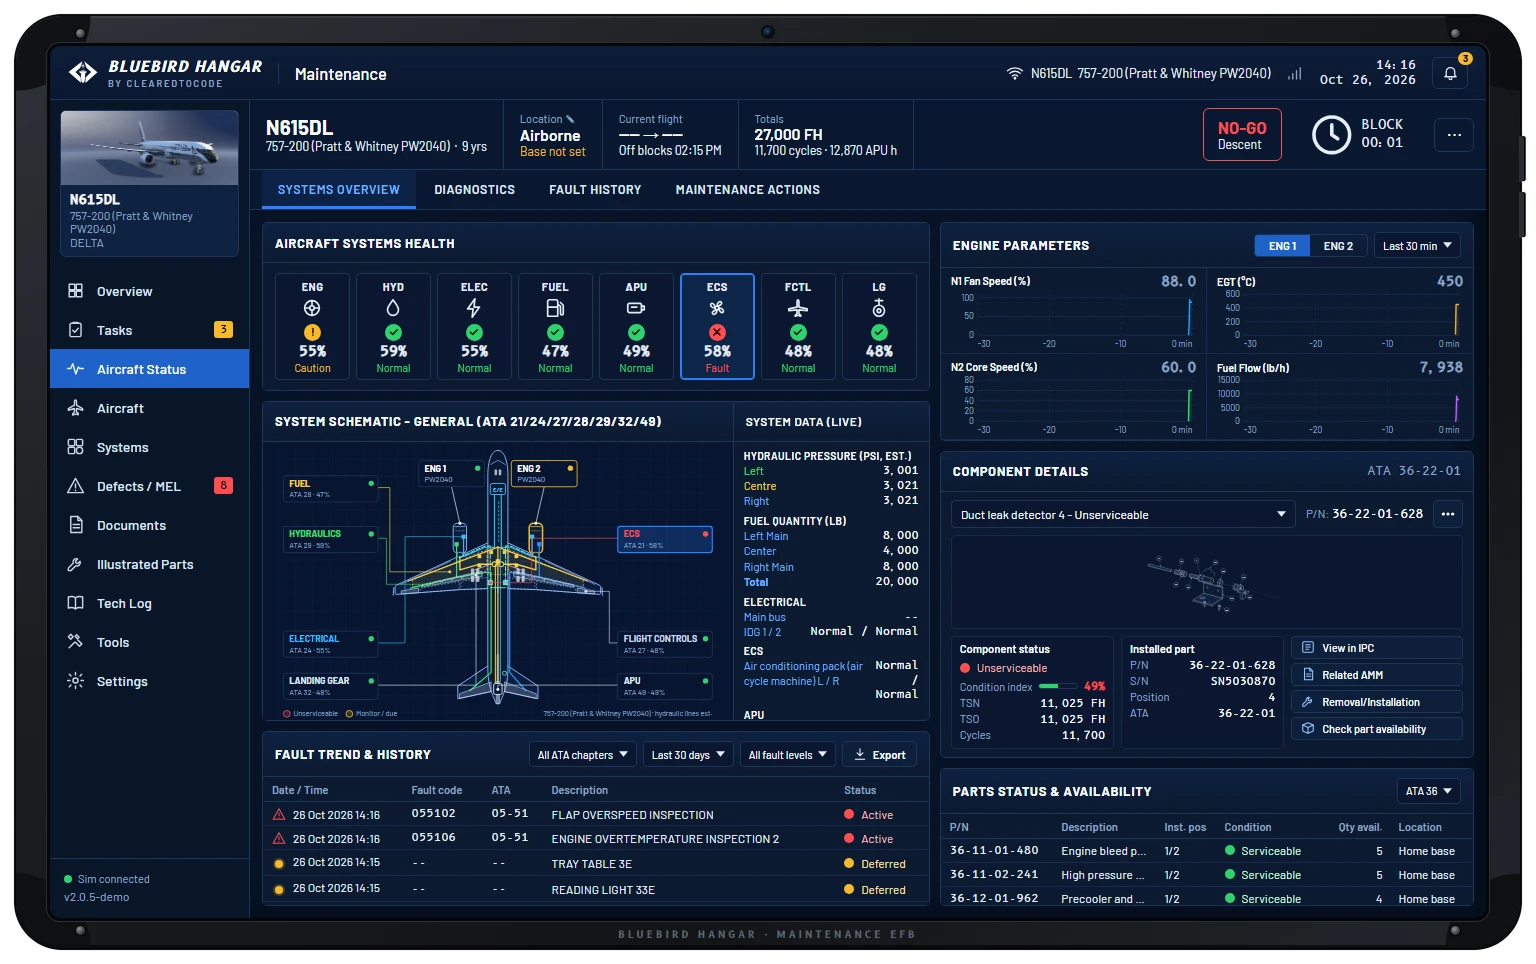Select FUEL block in schematic
The height and width of the screenshot is (964, 1536).
pos(331,488)
